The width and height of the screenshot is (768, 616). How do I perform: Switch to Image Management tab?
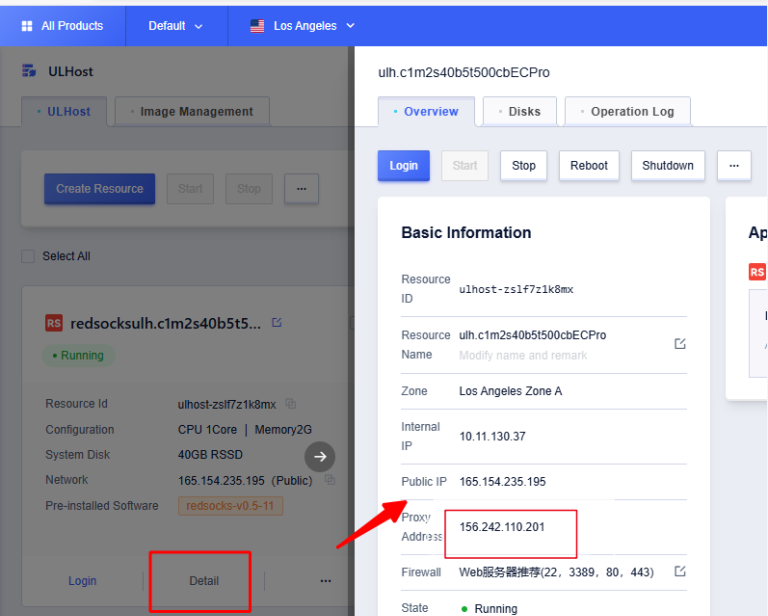(192, 112)
